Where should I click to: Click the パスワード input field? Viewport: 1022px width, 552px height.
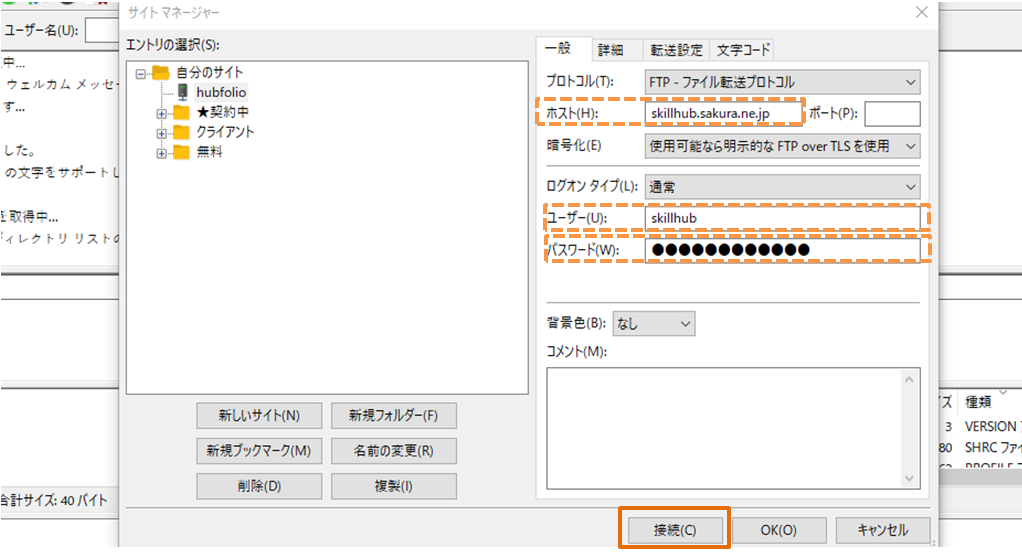click(x=782, y=250)
